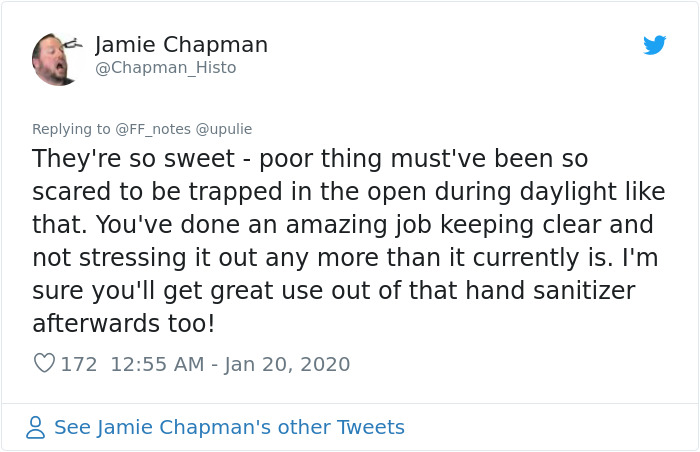Click the "Replying to" label
The height and width of the screenshot is (452, 700).
71,128
